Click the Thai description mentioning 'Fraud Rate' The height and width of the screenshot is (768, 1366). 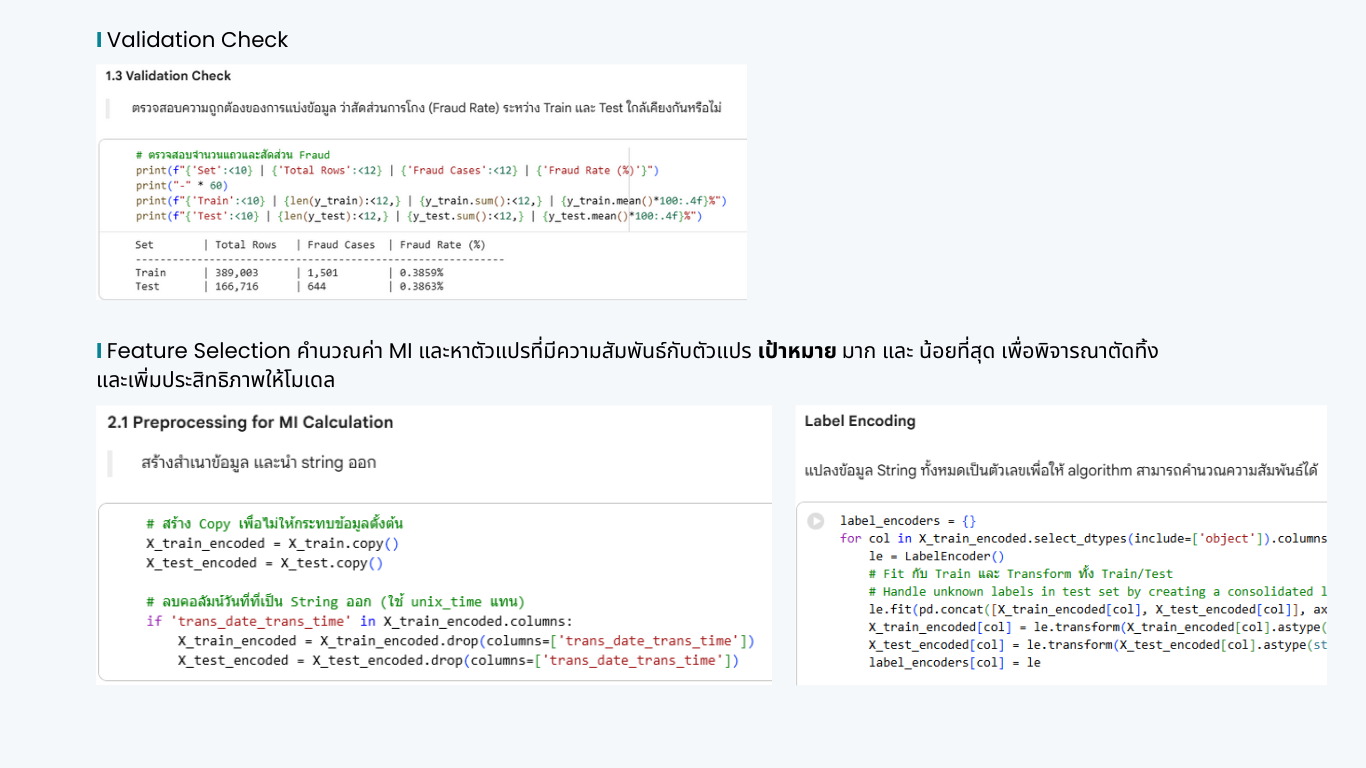tap(427, 107)
